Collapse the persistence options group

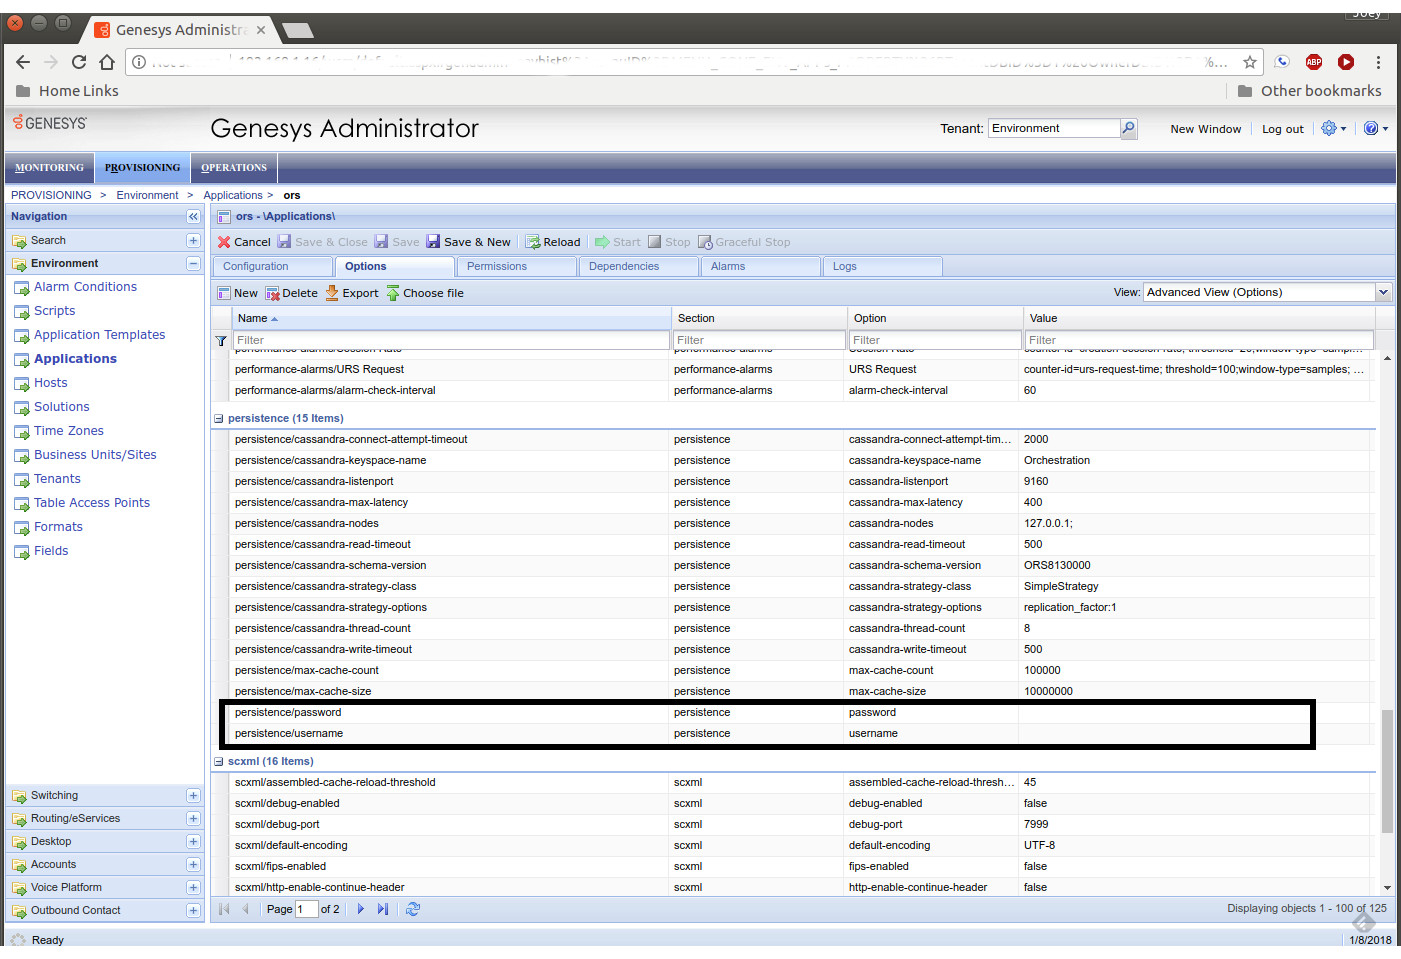218,417
